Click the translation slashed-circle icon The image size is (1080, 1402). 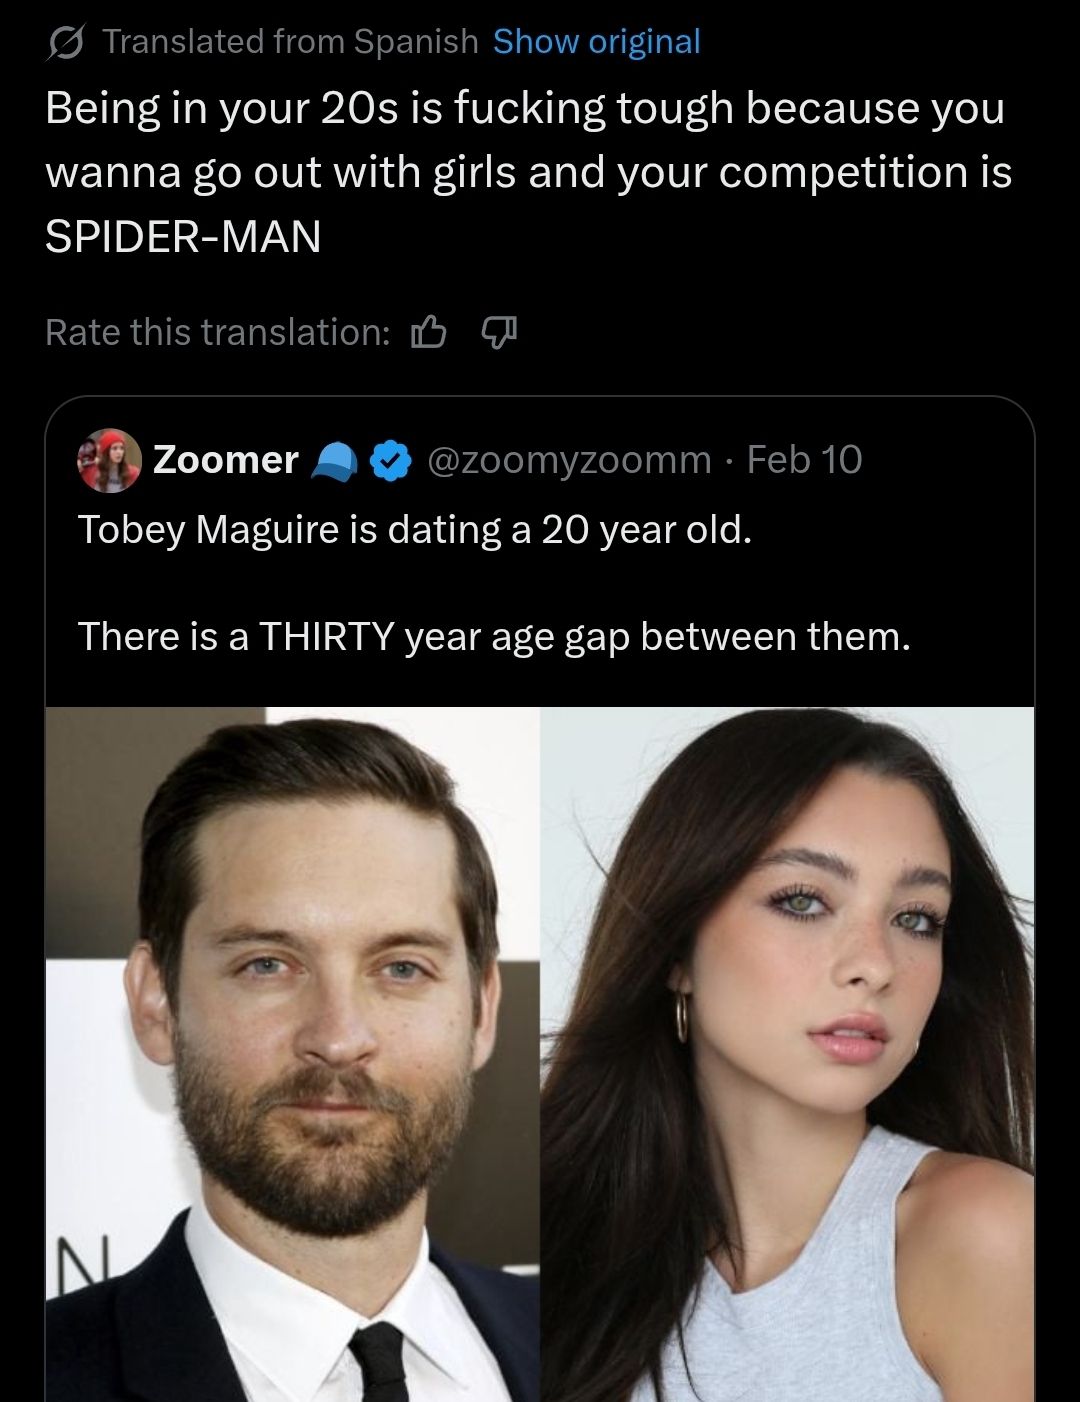point(65,43)
